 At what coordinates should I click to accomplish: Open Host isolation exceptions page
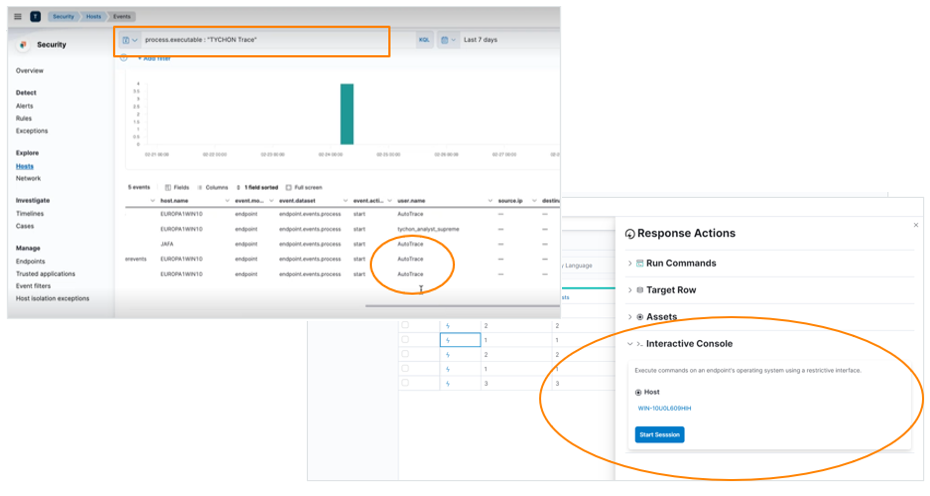[53, 298]
